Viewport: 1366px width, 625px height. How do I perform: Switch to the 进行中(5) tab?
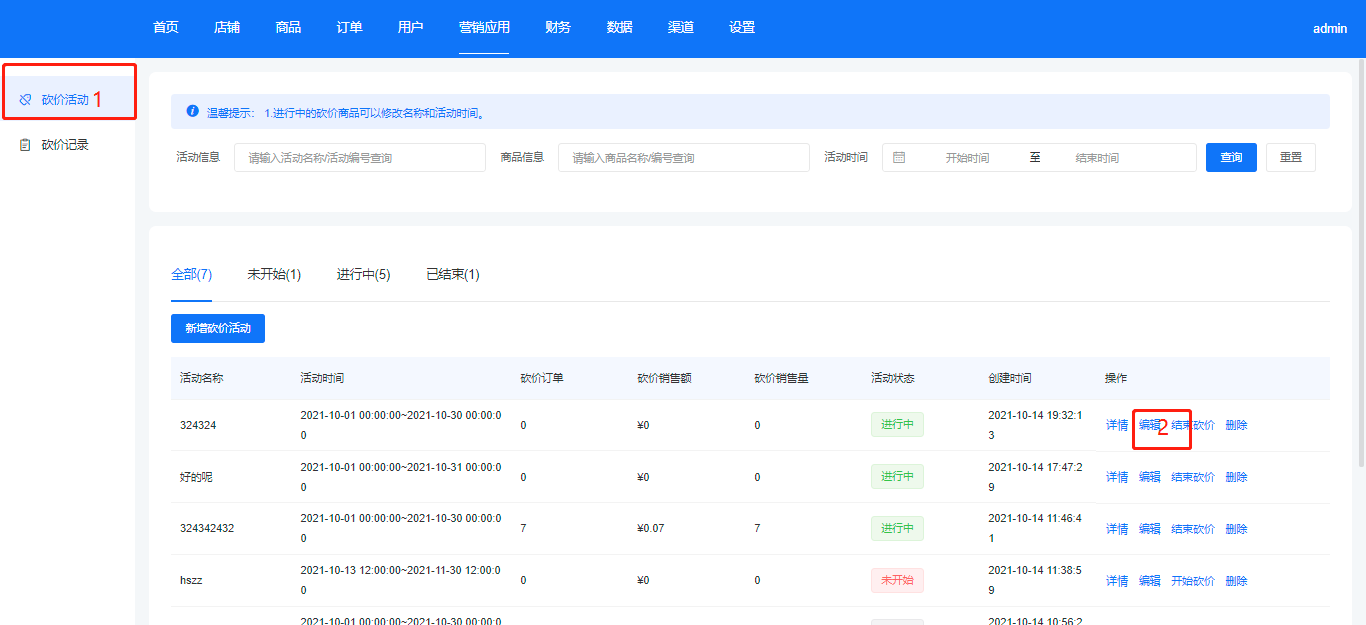tap(363, 274)
